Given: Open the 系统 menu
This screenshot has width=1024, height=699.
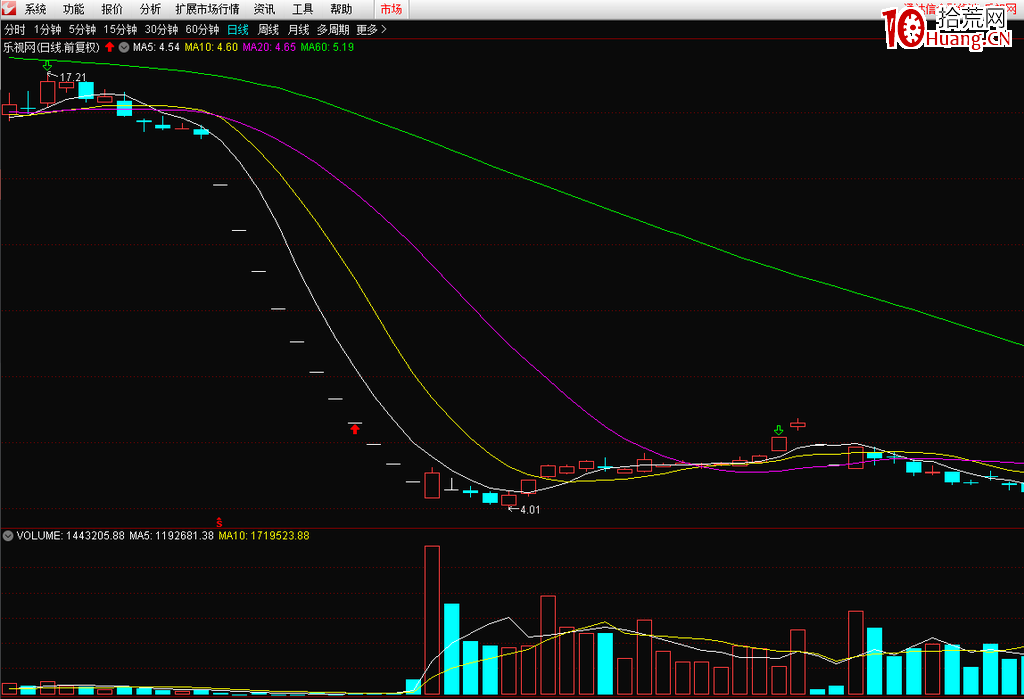Looking at the screenshot, I should [36, 9].
